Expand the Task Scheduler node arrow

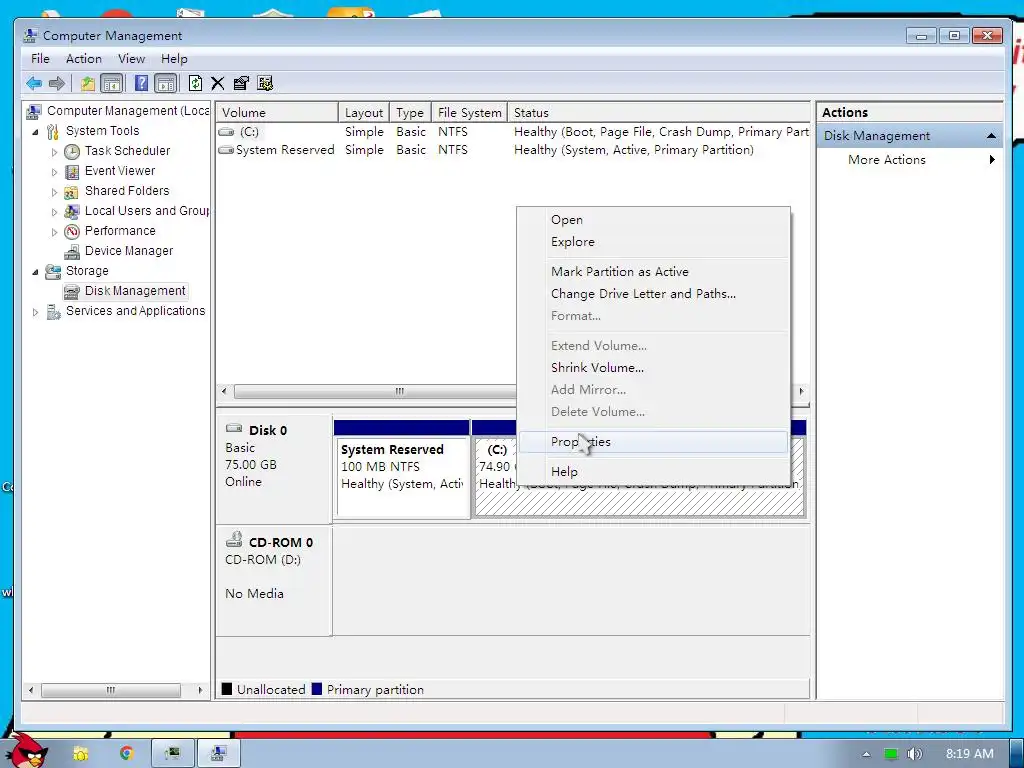(x=54, y=152)
